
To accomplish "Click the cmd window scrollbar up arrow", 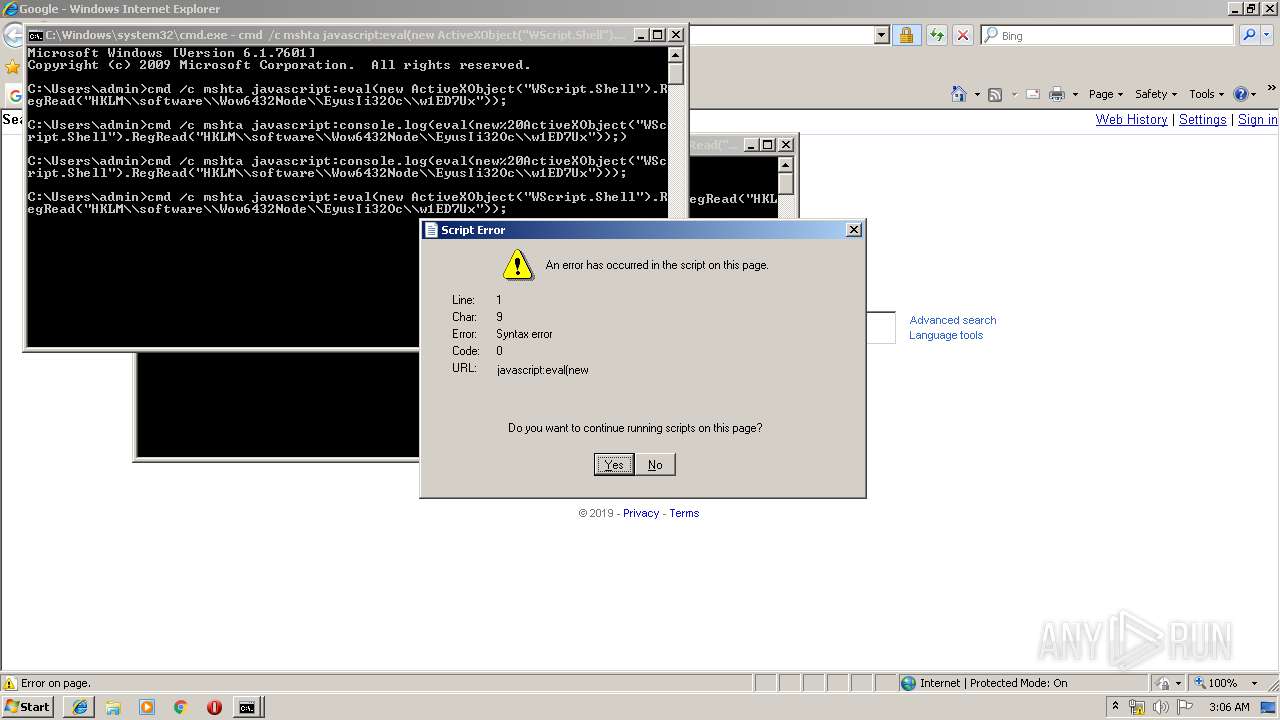I will pos(676,55).
